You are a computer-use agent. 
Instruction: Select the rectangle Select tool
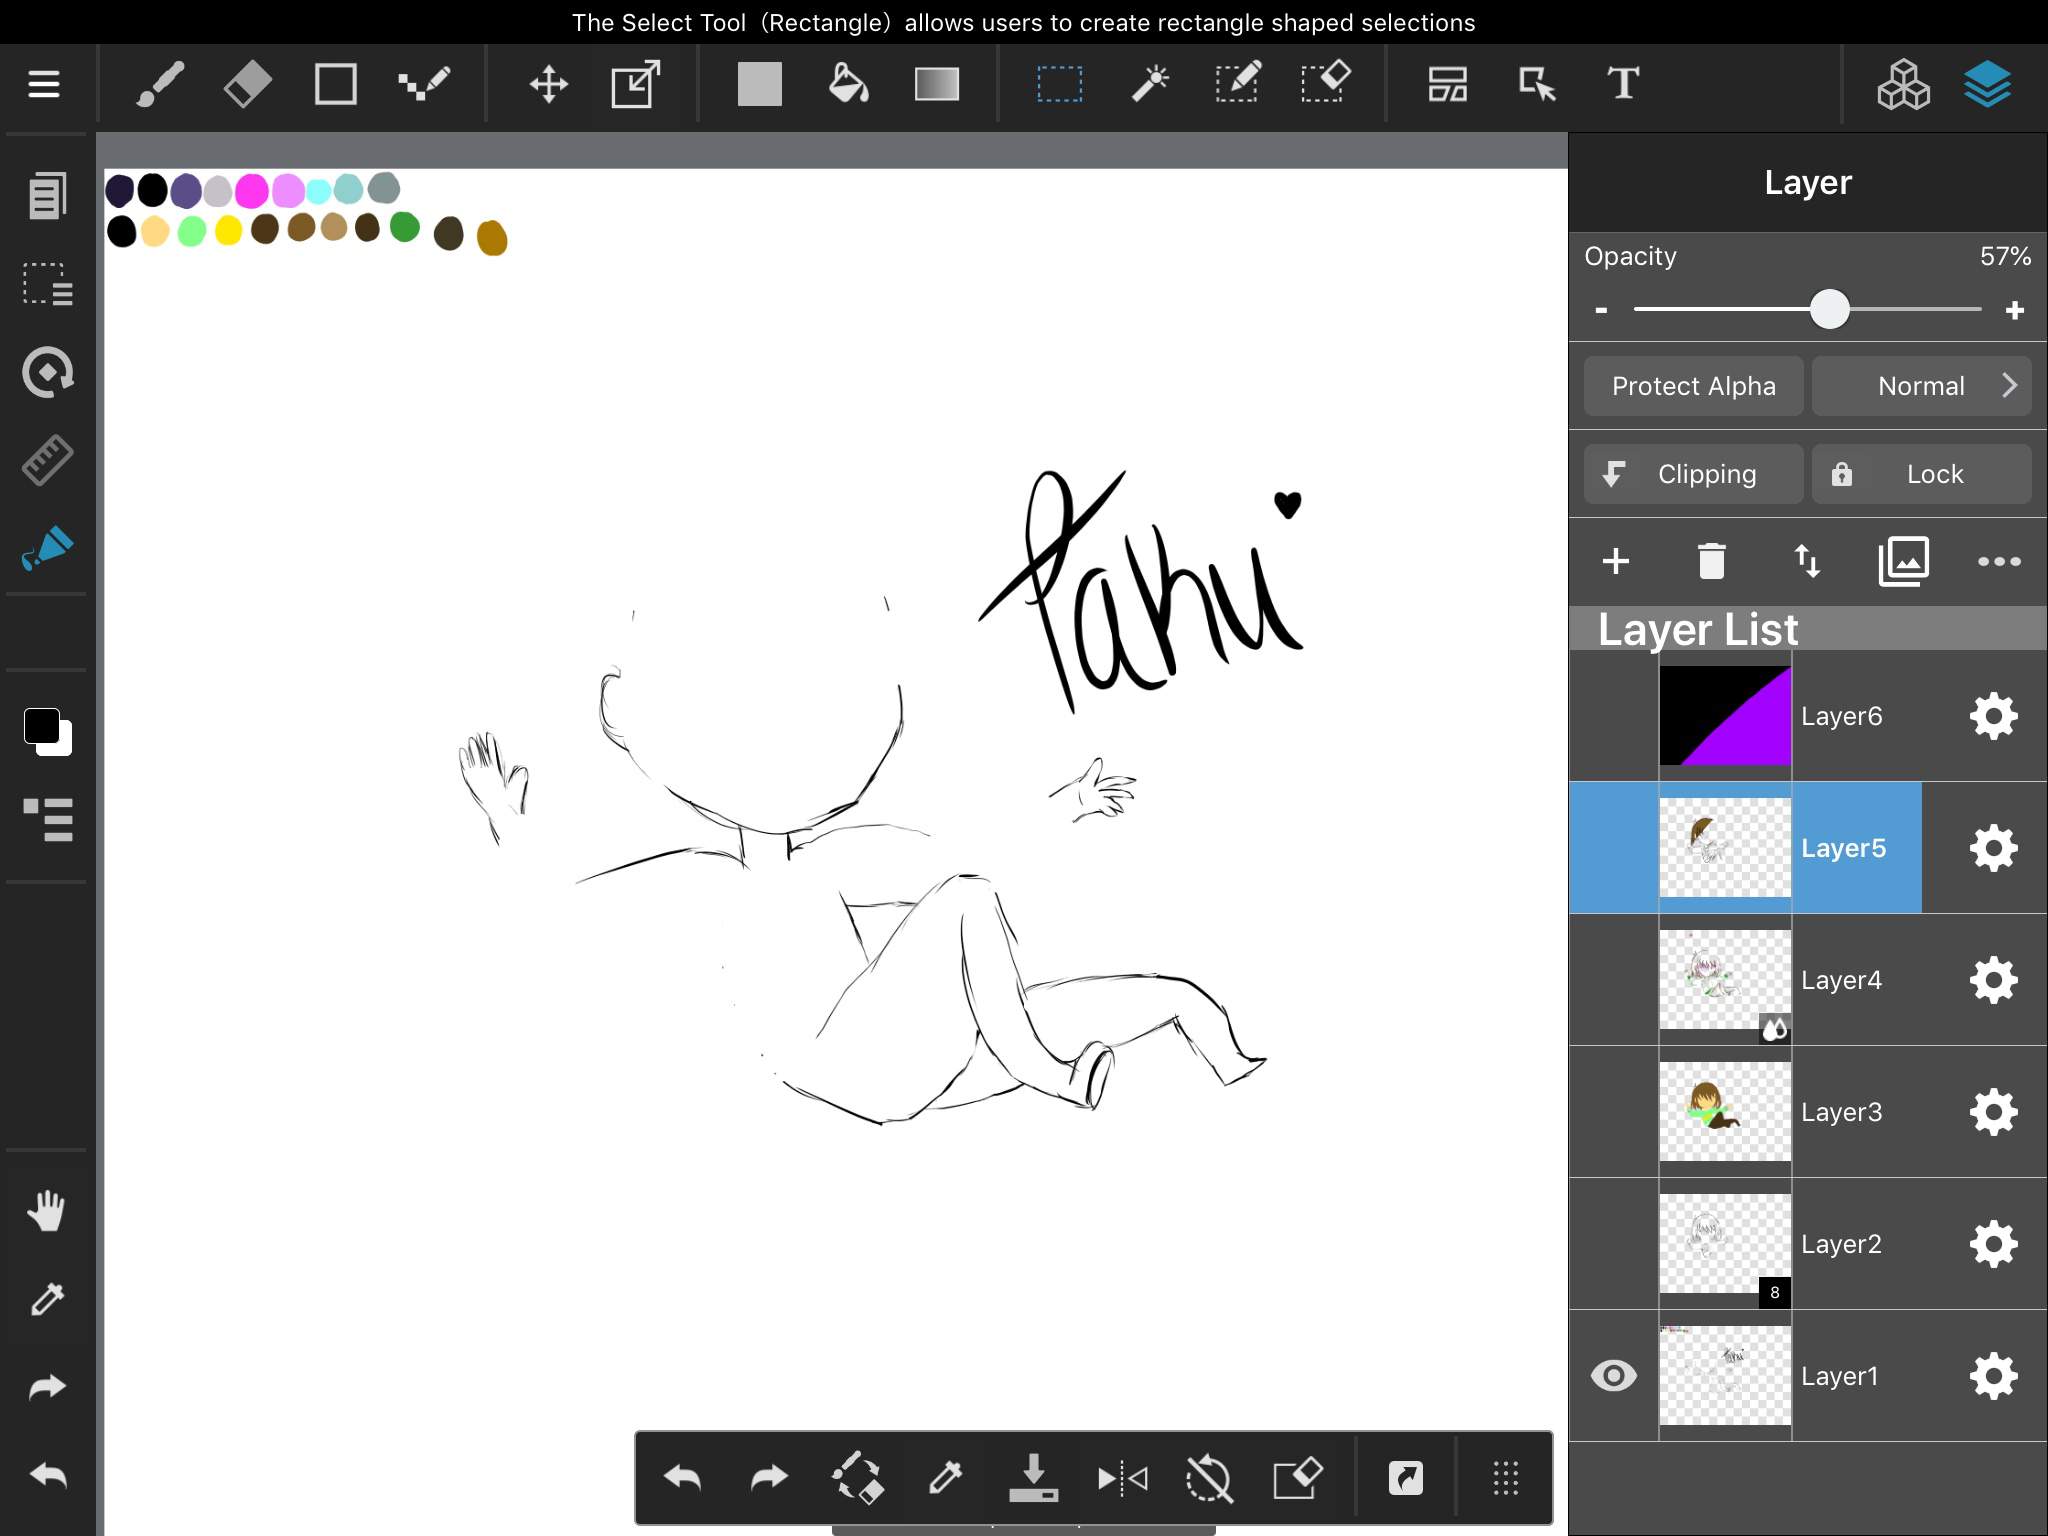[x=1059, y=84]
